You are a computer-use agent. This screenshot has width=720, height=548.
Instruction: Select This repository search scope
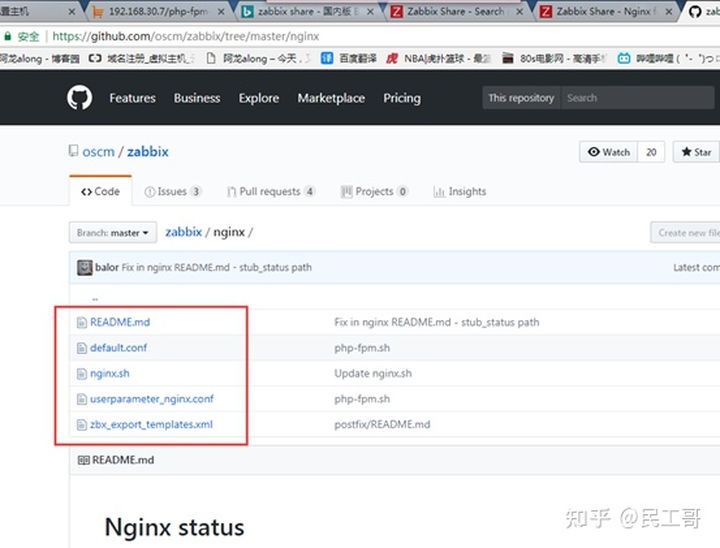tap(521, 98)
